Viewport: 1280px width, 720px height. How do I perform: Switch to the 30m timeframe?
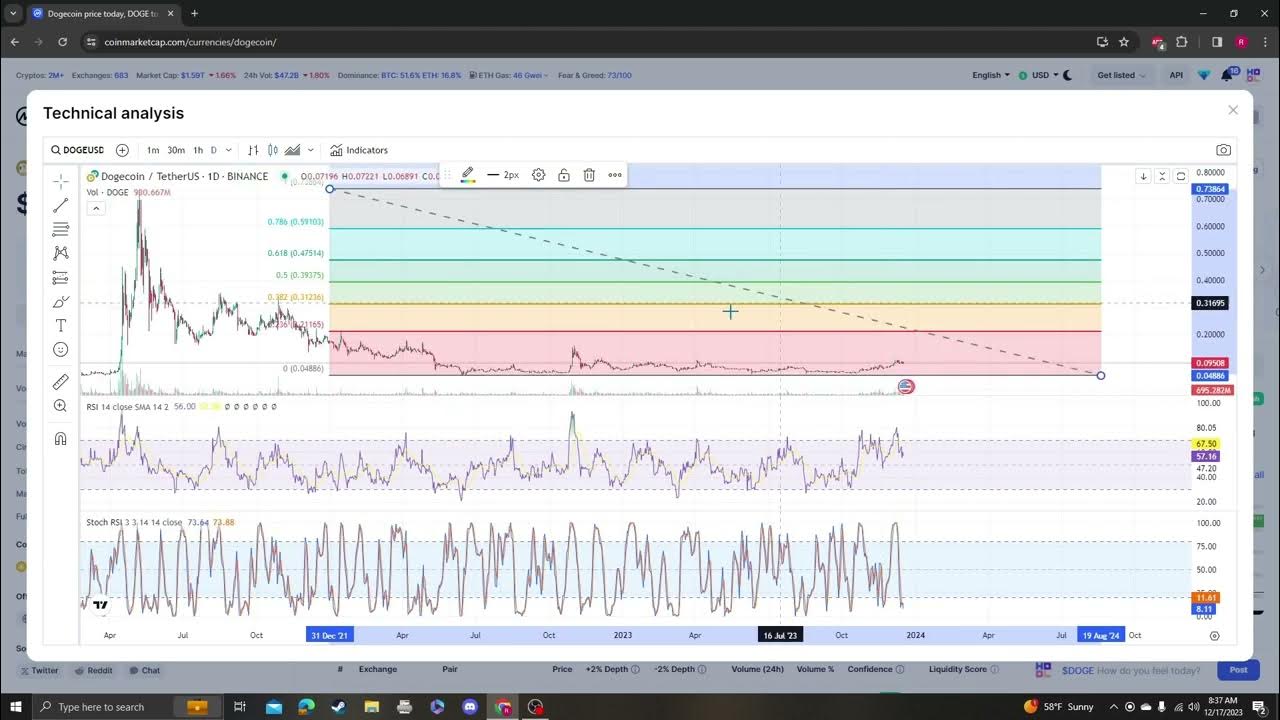176,150
